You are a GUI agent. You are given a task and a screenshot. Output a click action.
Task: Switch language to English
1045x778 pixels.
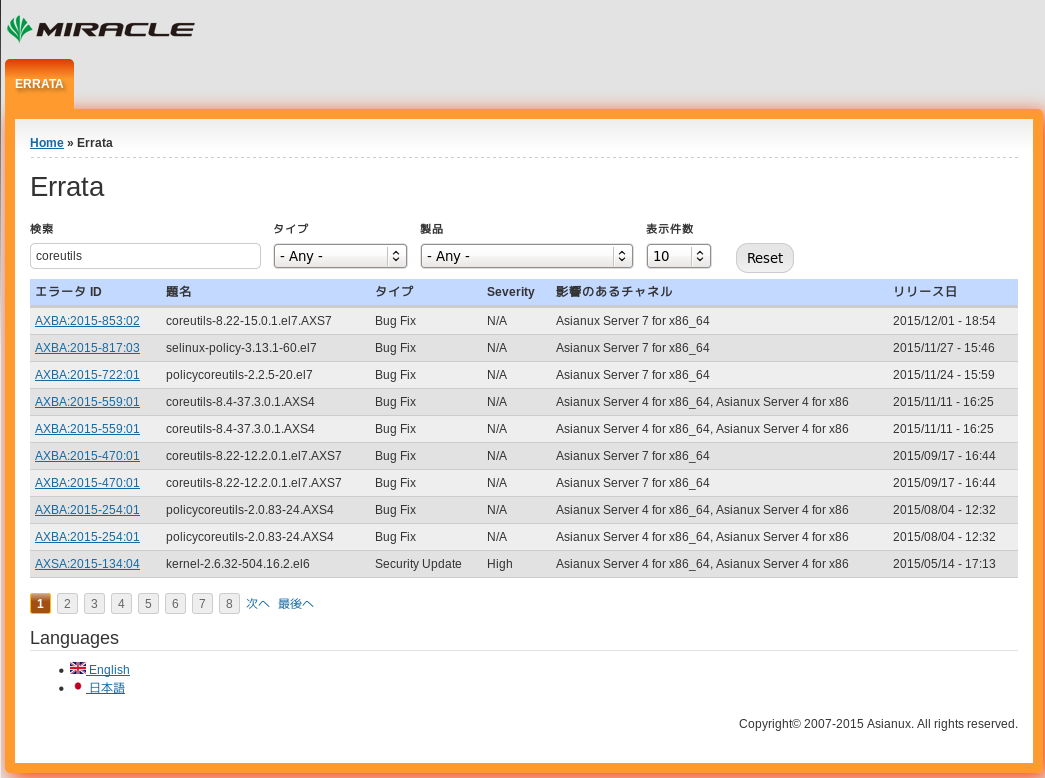109,670
